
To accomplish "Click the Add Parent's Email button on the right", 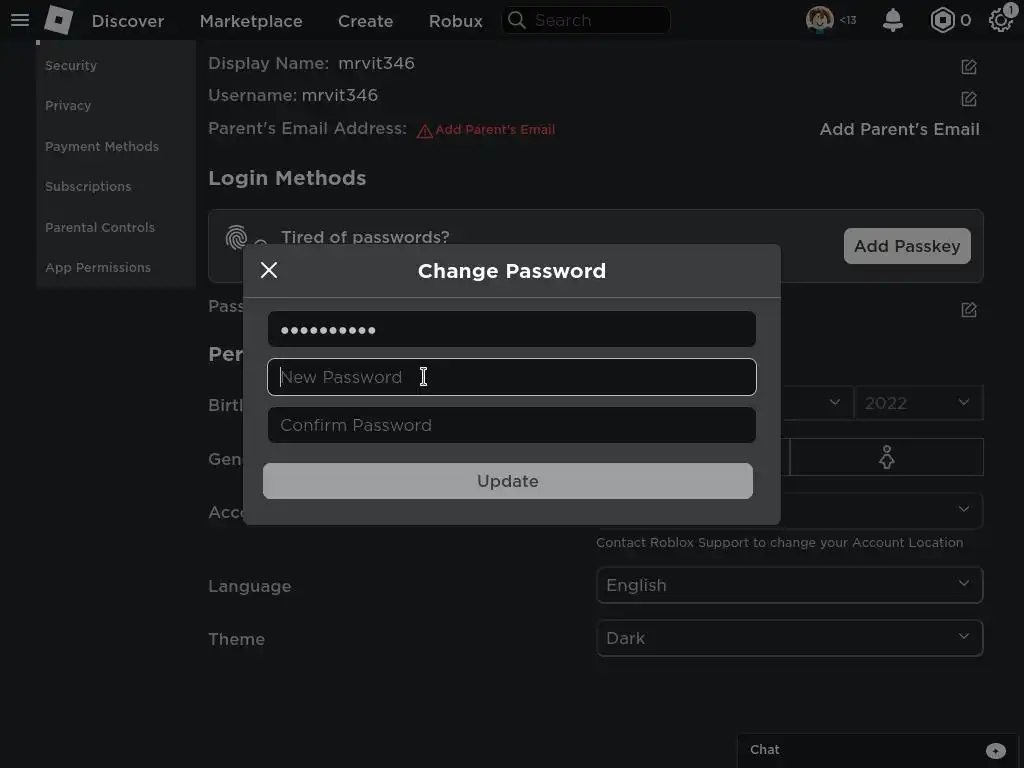I will click(899, 129).
